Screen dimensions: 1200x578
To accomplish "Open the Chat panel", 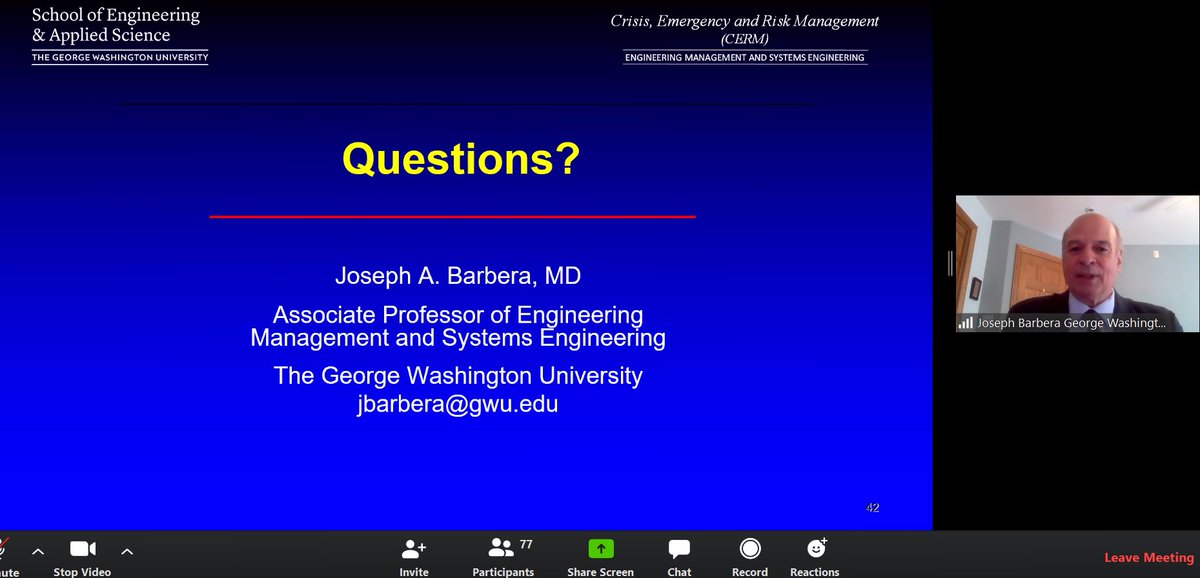I will pos(679,557).
